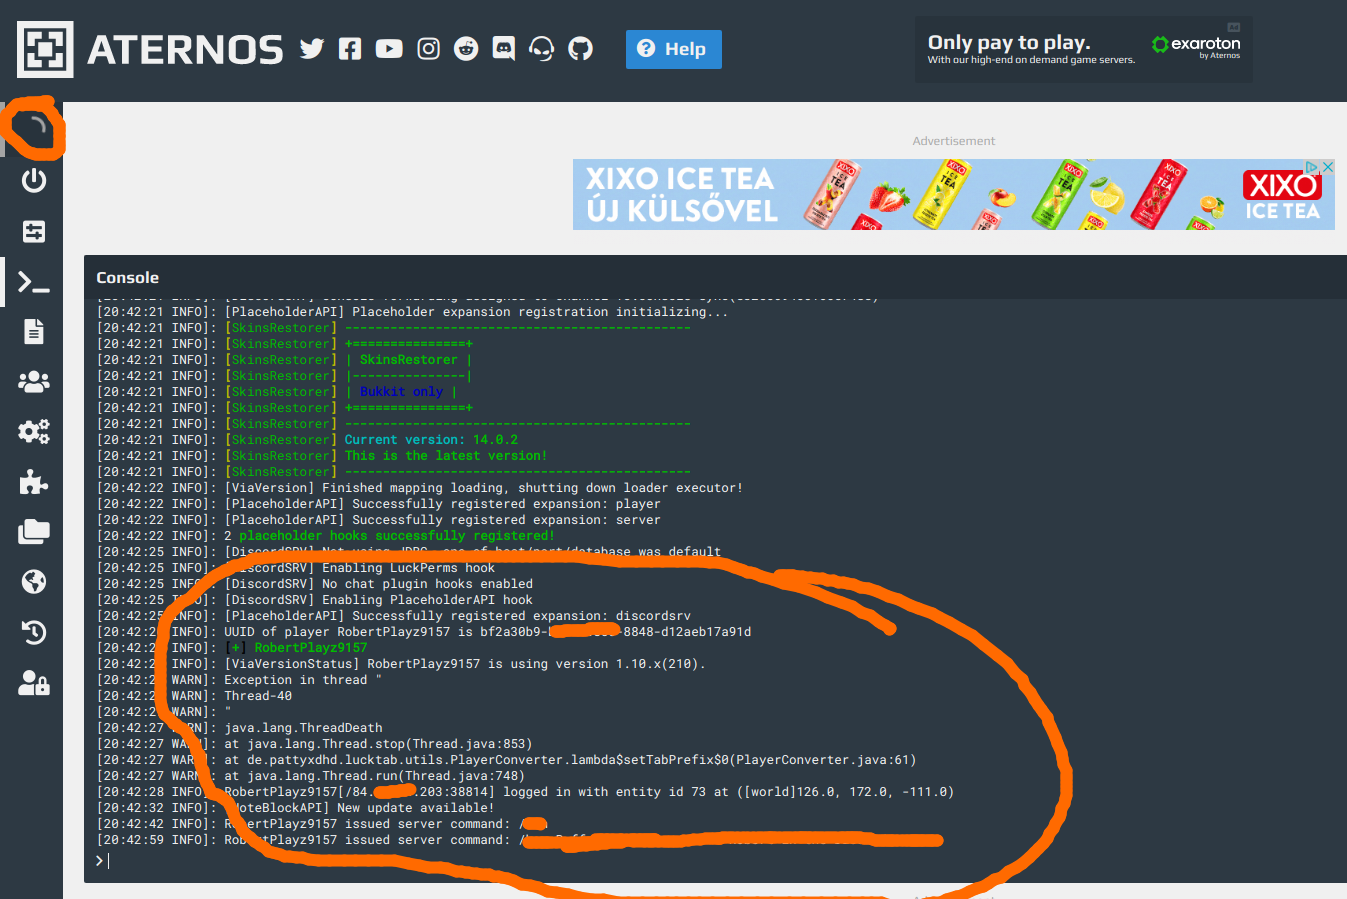Viewport: 1347px width, 899px height.
Task: Open the Players page in sidebar
Action: [34, 381]
